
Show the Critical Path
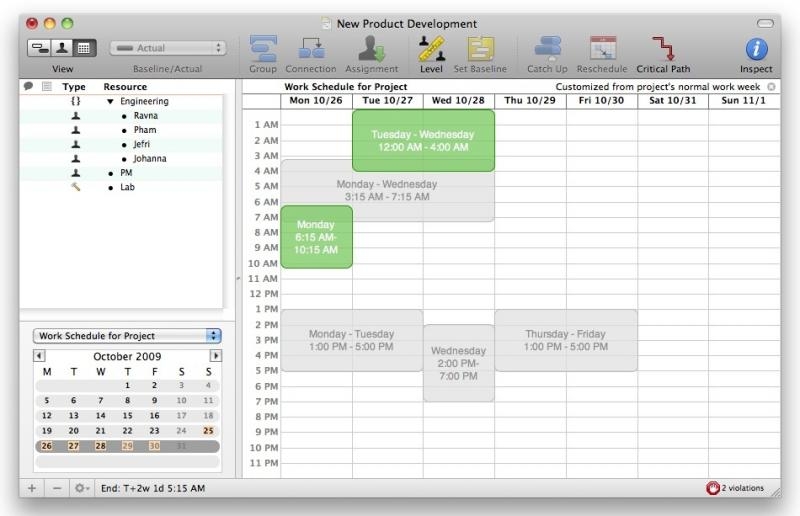663,48
